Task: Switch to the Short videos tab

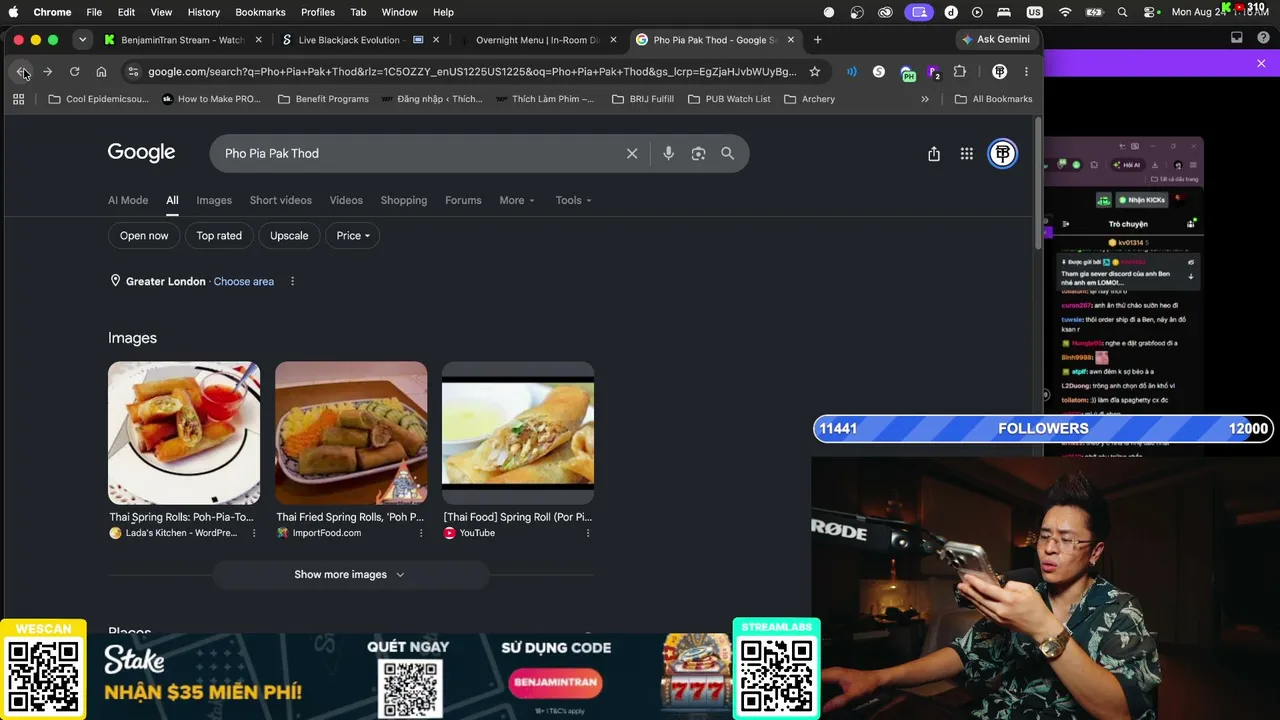Action: tap(281, 200)
